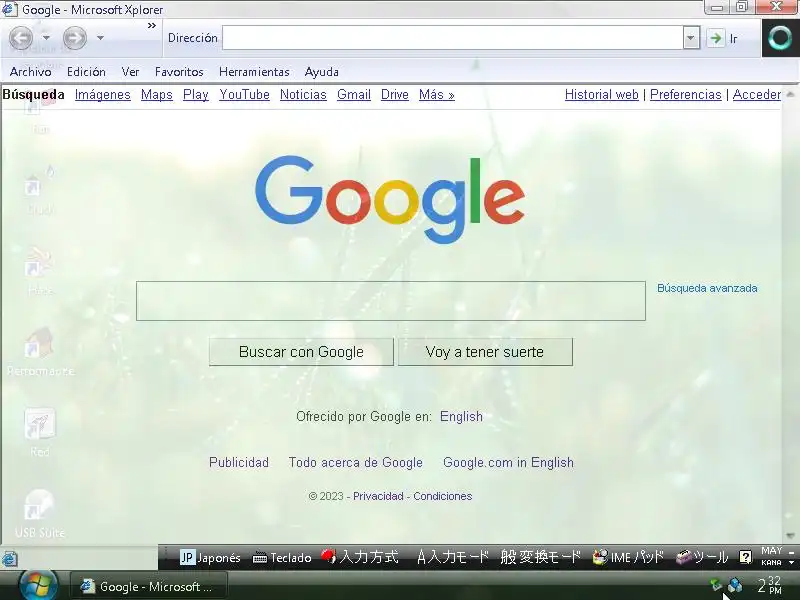Click the network connection tray icon

(x=716, y=585)
